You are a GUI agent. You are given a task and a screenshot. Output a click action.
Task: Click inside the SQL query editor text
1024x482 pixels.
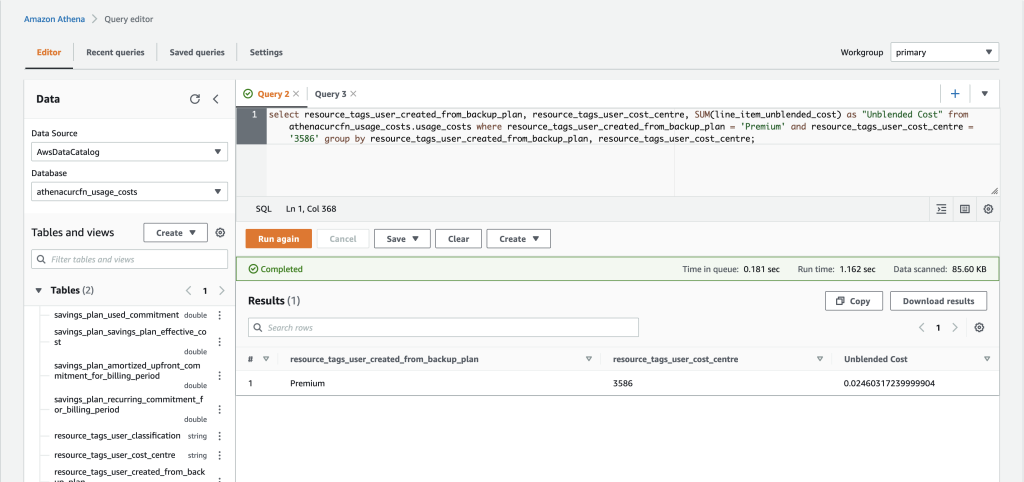620,127
